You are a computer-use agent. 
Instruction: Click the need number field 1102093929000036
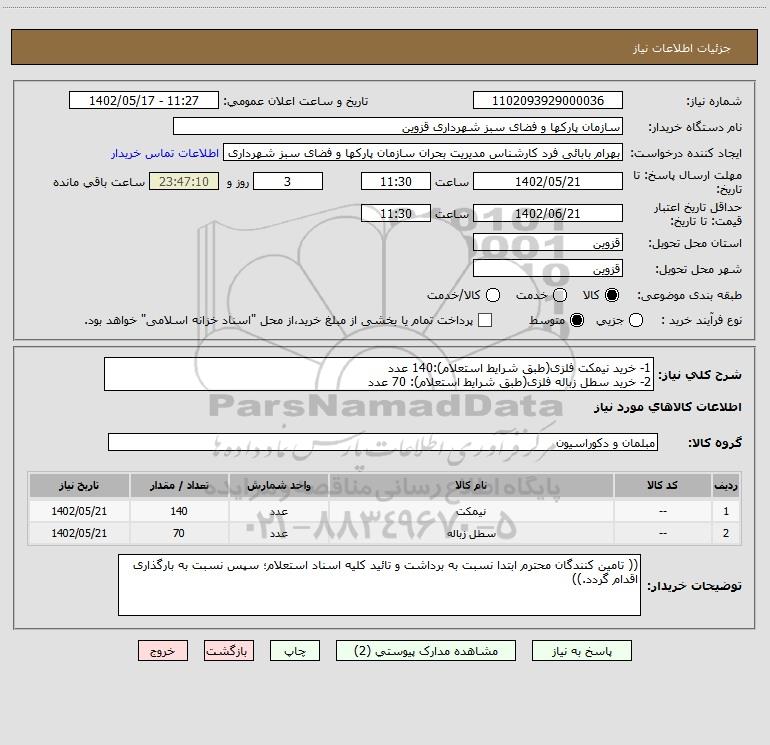click(x=548, y=100)
